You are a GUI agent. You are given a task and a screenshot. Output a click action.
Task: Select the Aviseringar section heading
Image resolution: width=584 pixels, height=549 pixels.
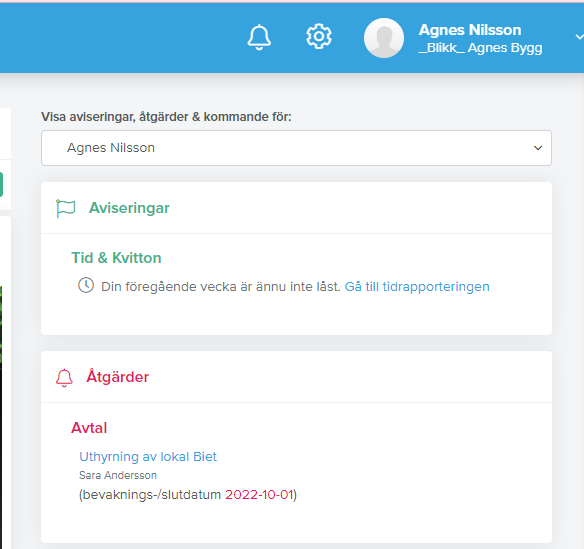pos(129,208)
